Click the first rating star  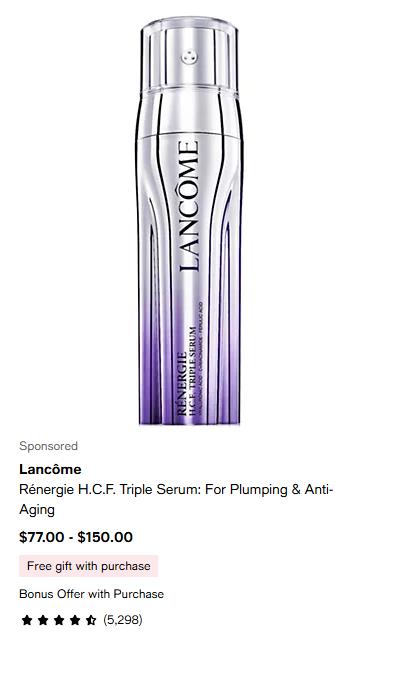point(27,620)
